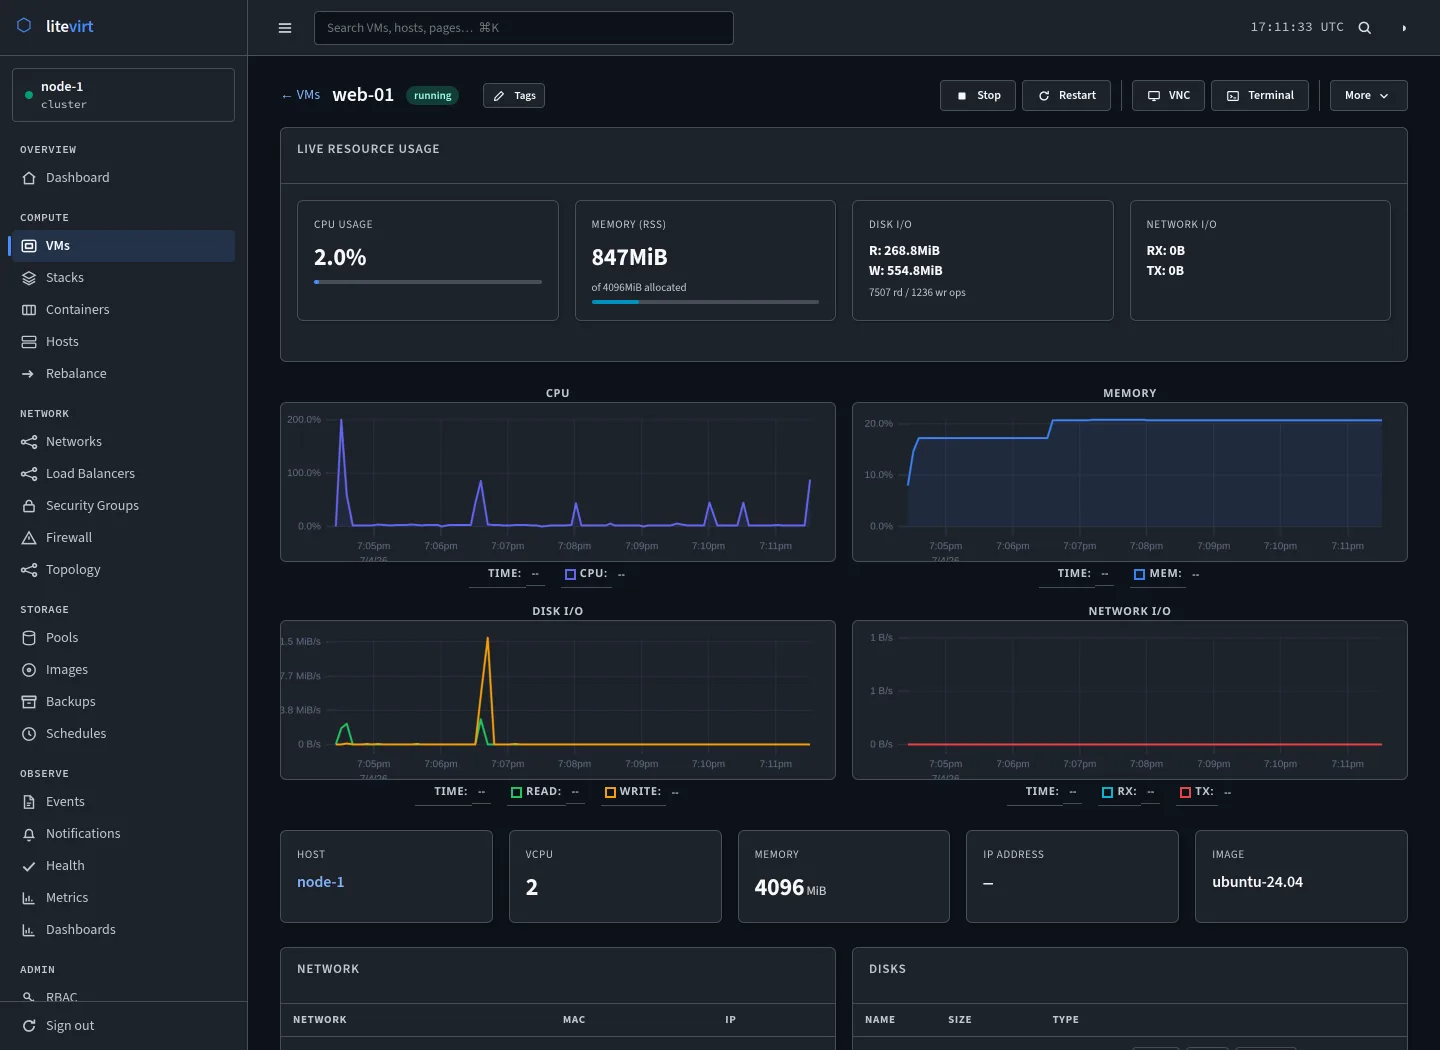This screenshot has width=1440, height=1050.
Task: Click the 2.0% CPU usage value
Action: (x=340, y=257)
